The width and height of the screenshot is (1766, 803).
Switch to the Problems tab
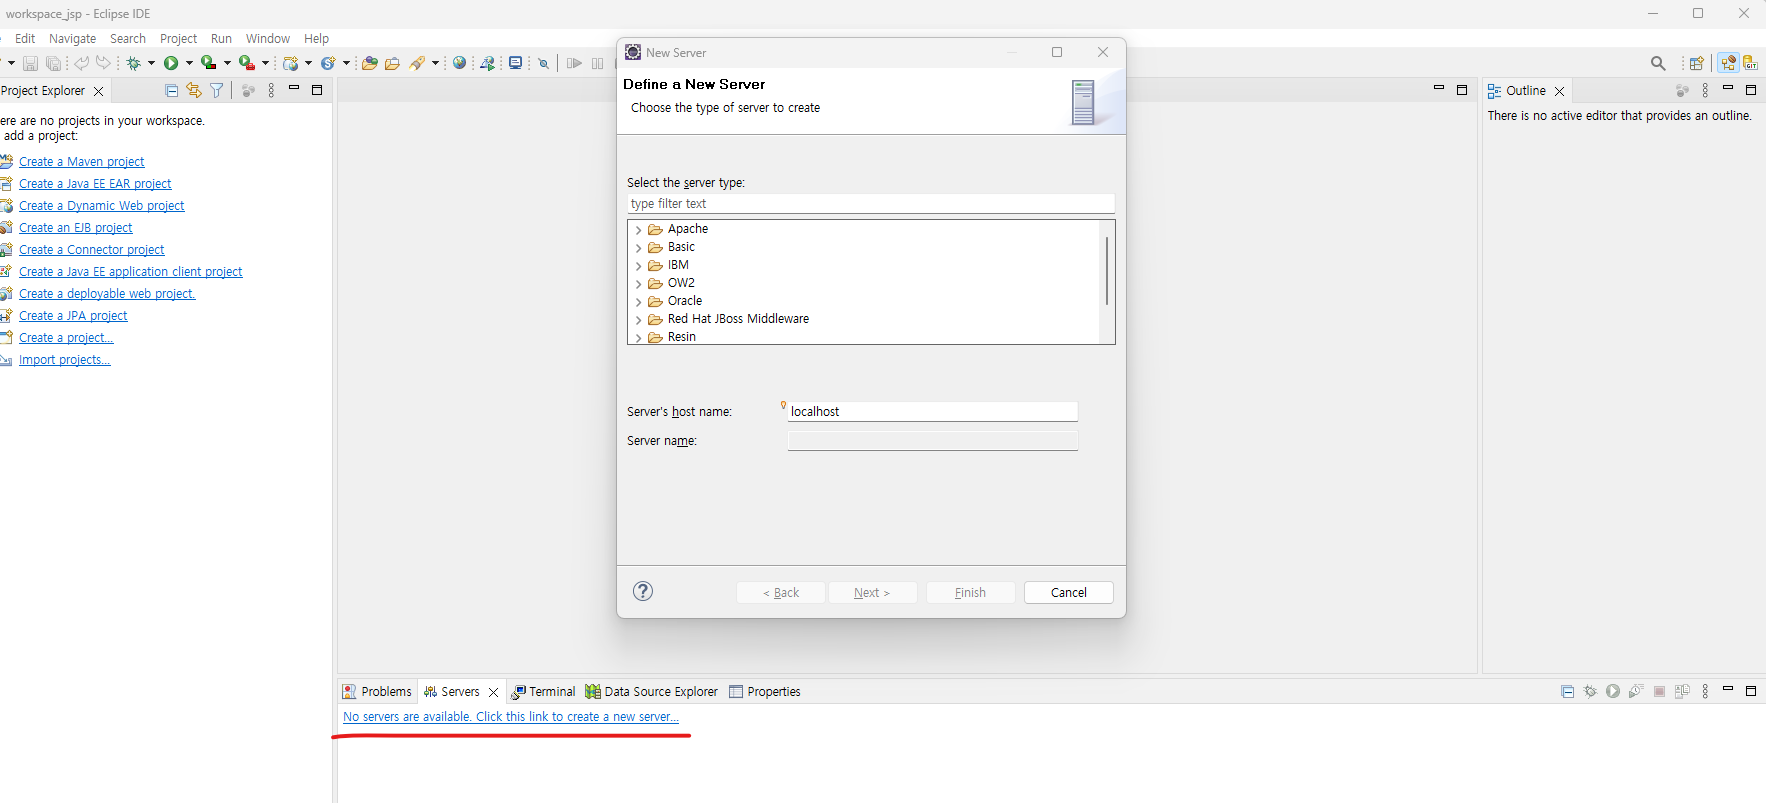tap(377, 691)
